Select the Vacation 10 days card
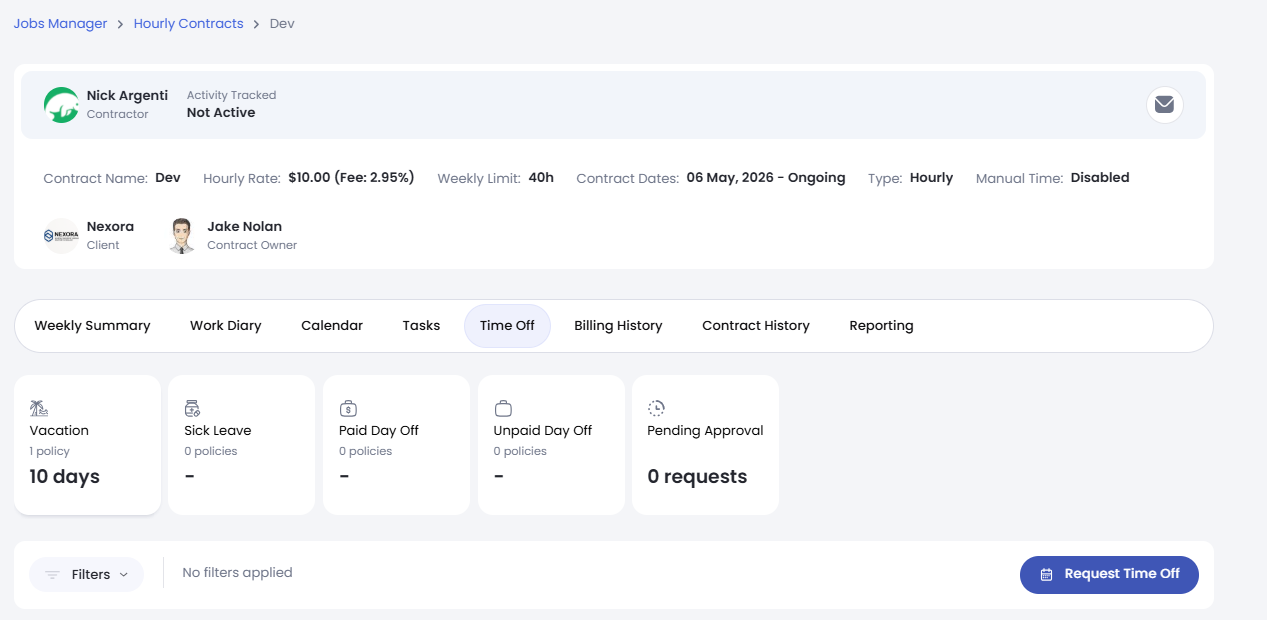1267x620 pixels. 87,445
